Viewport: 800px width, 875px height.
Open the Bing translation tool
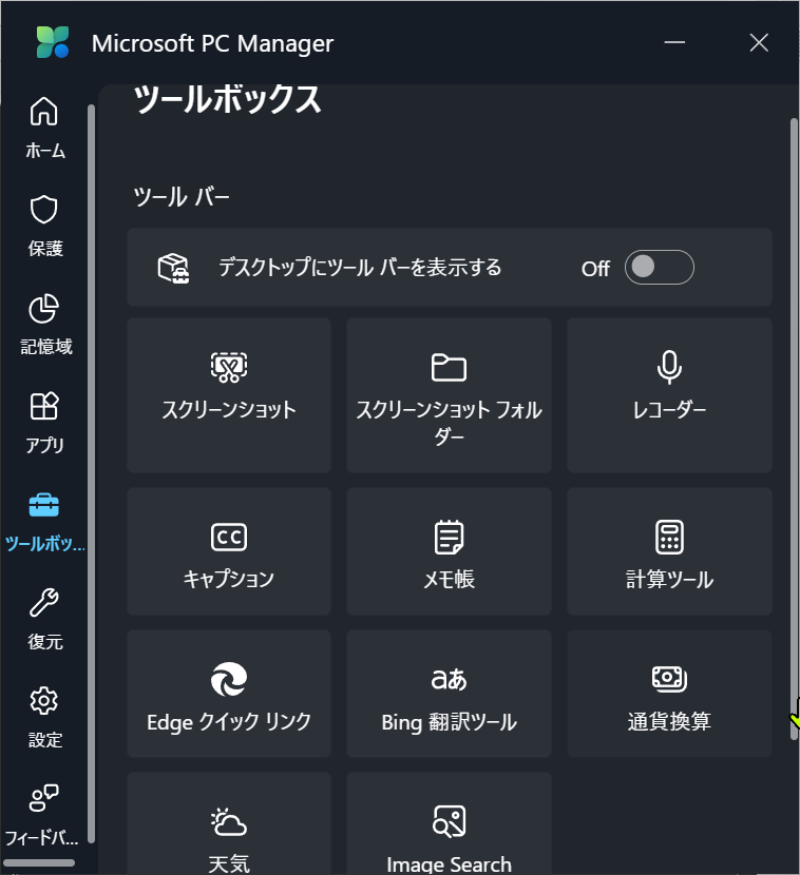tap(449, 694)
